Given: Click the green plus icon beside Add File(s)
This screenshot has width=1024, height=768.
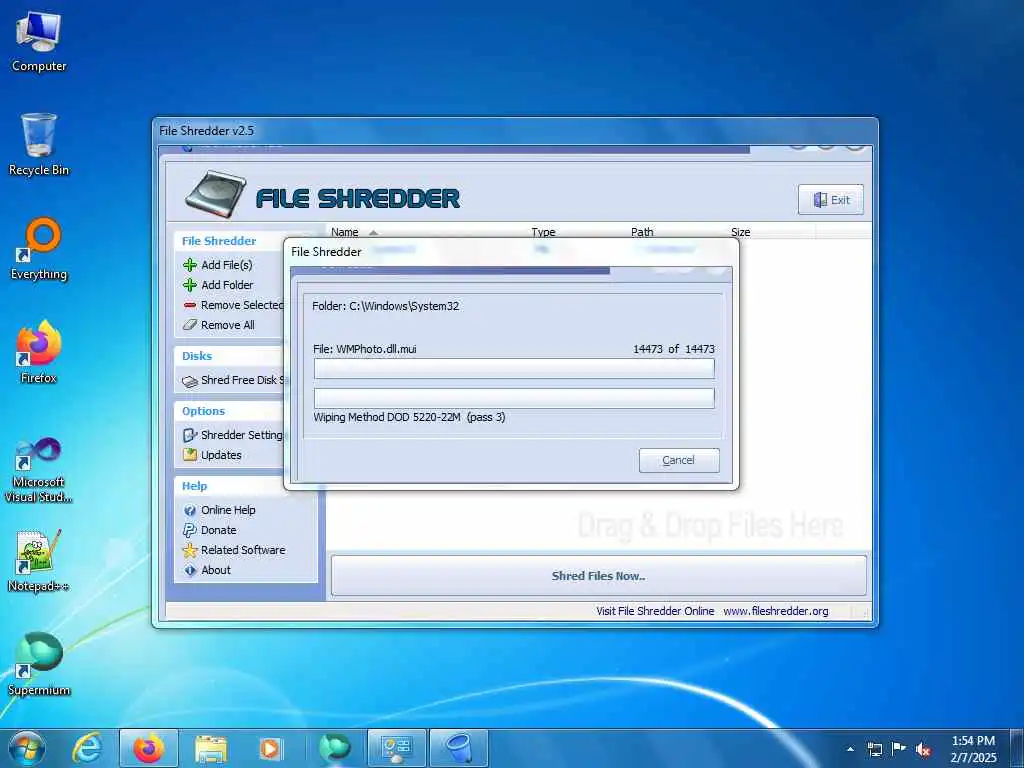Looking at the screenshot, I should click(x=190, y=264).
